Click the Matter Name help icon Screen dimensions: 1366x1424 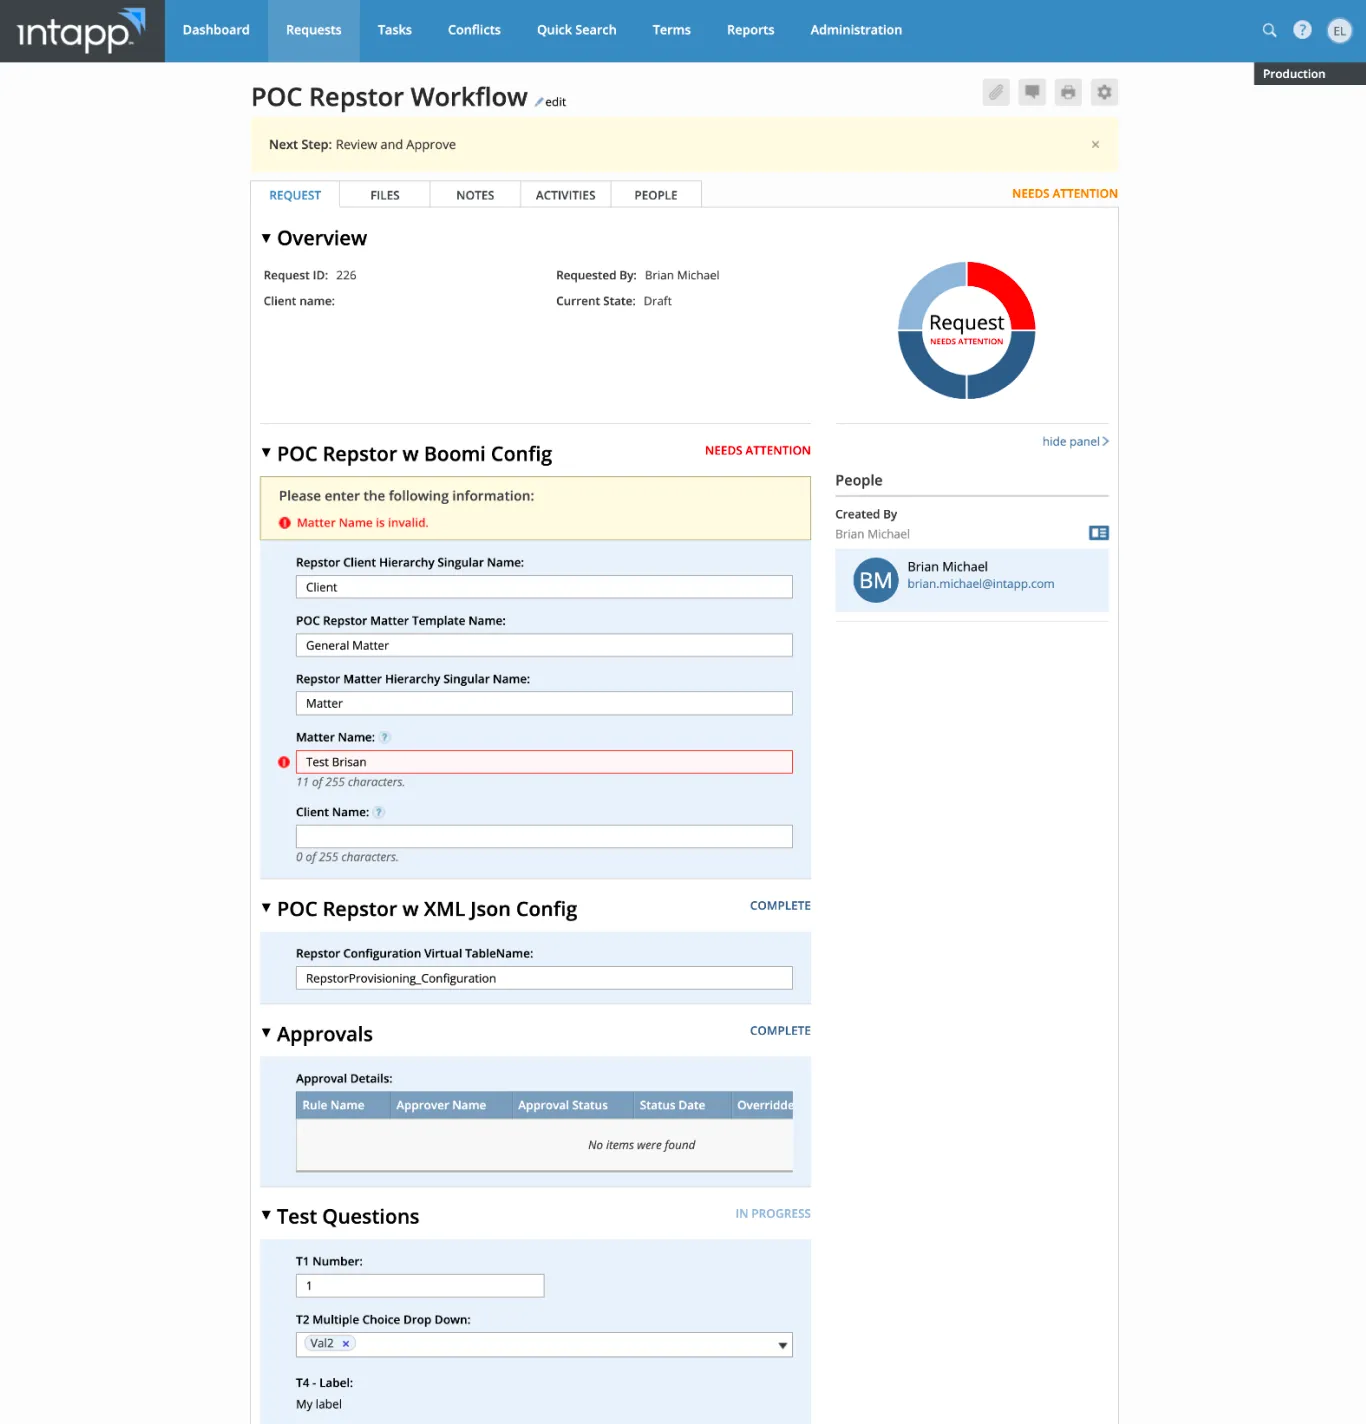(x=385, y=738)
